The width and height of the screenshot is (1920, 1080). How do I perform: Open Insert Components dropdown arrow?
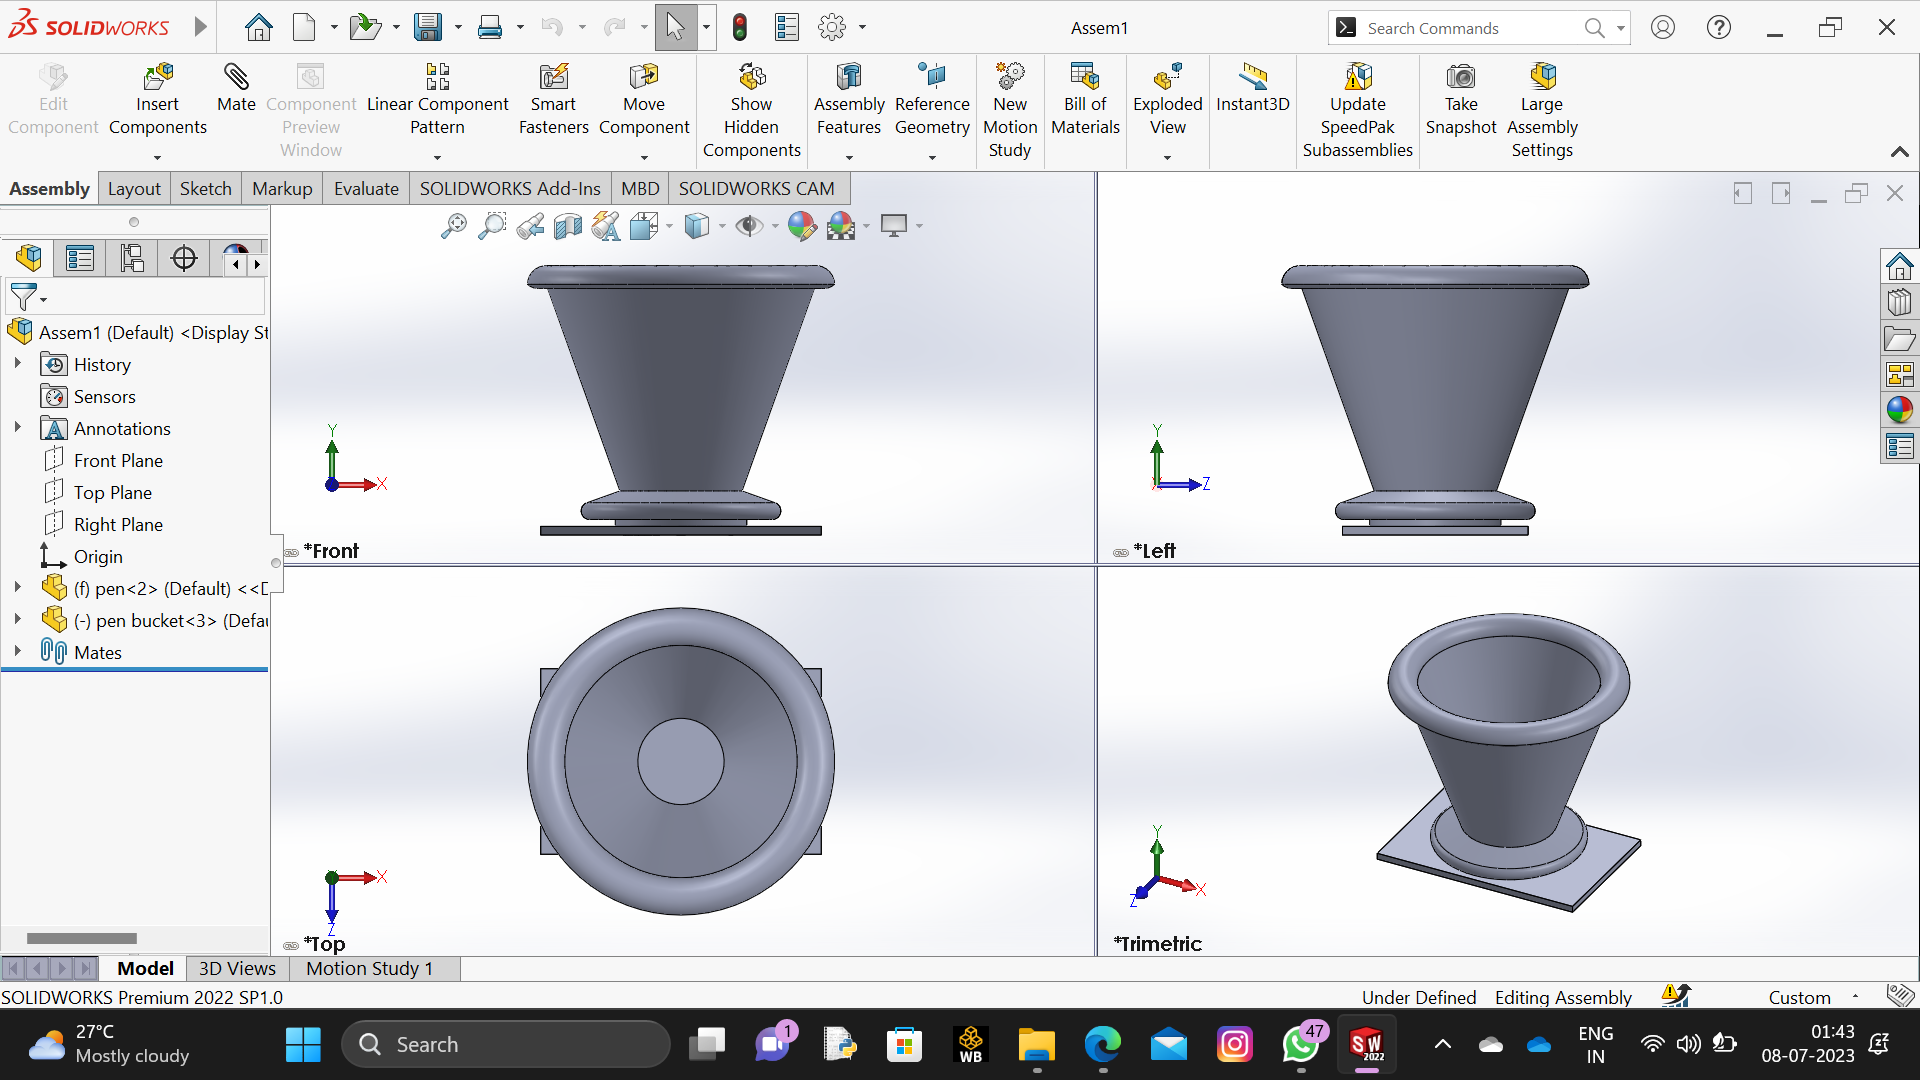(157, 157)
